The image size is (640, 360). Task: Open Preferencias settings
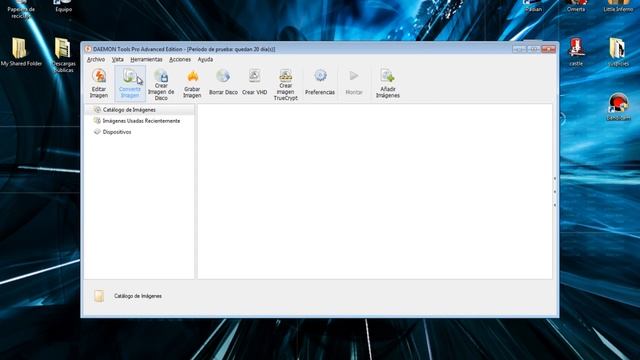pos(320,82)
